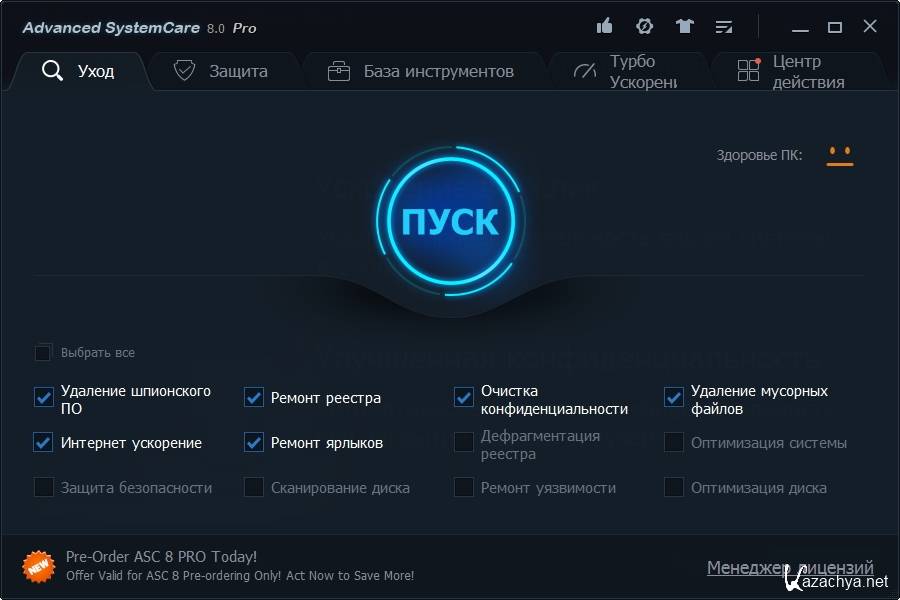Image resolution: width=900 pixels, height=600 pixels.
Task: Switch to the Защита tab
Action: tap(220, 71)
